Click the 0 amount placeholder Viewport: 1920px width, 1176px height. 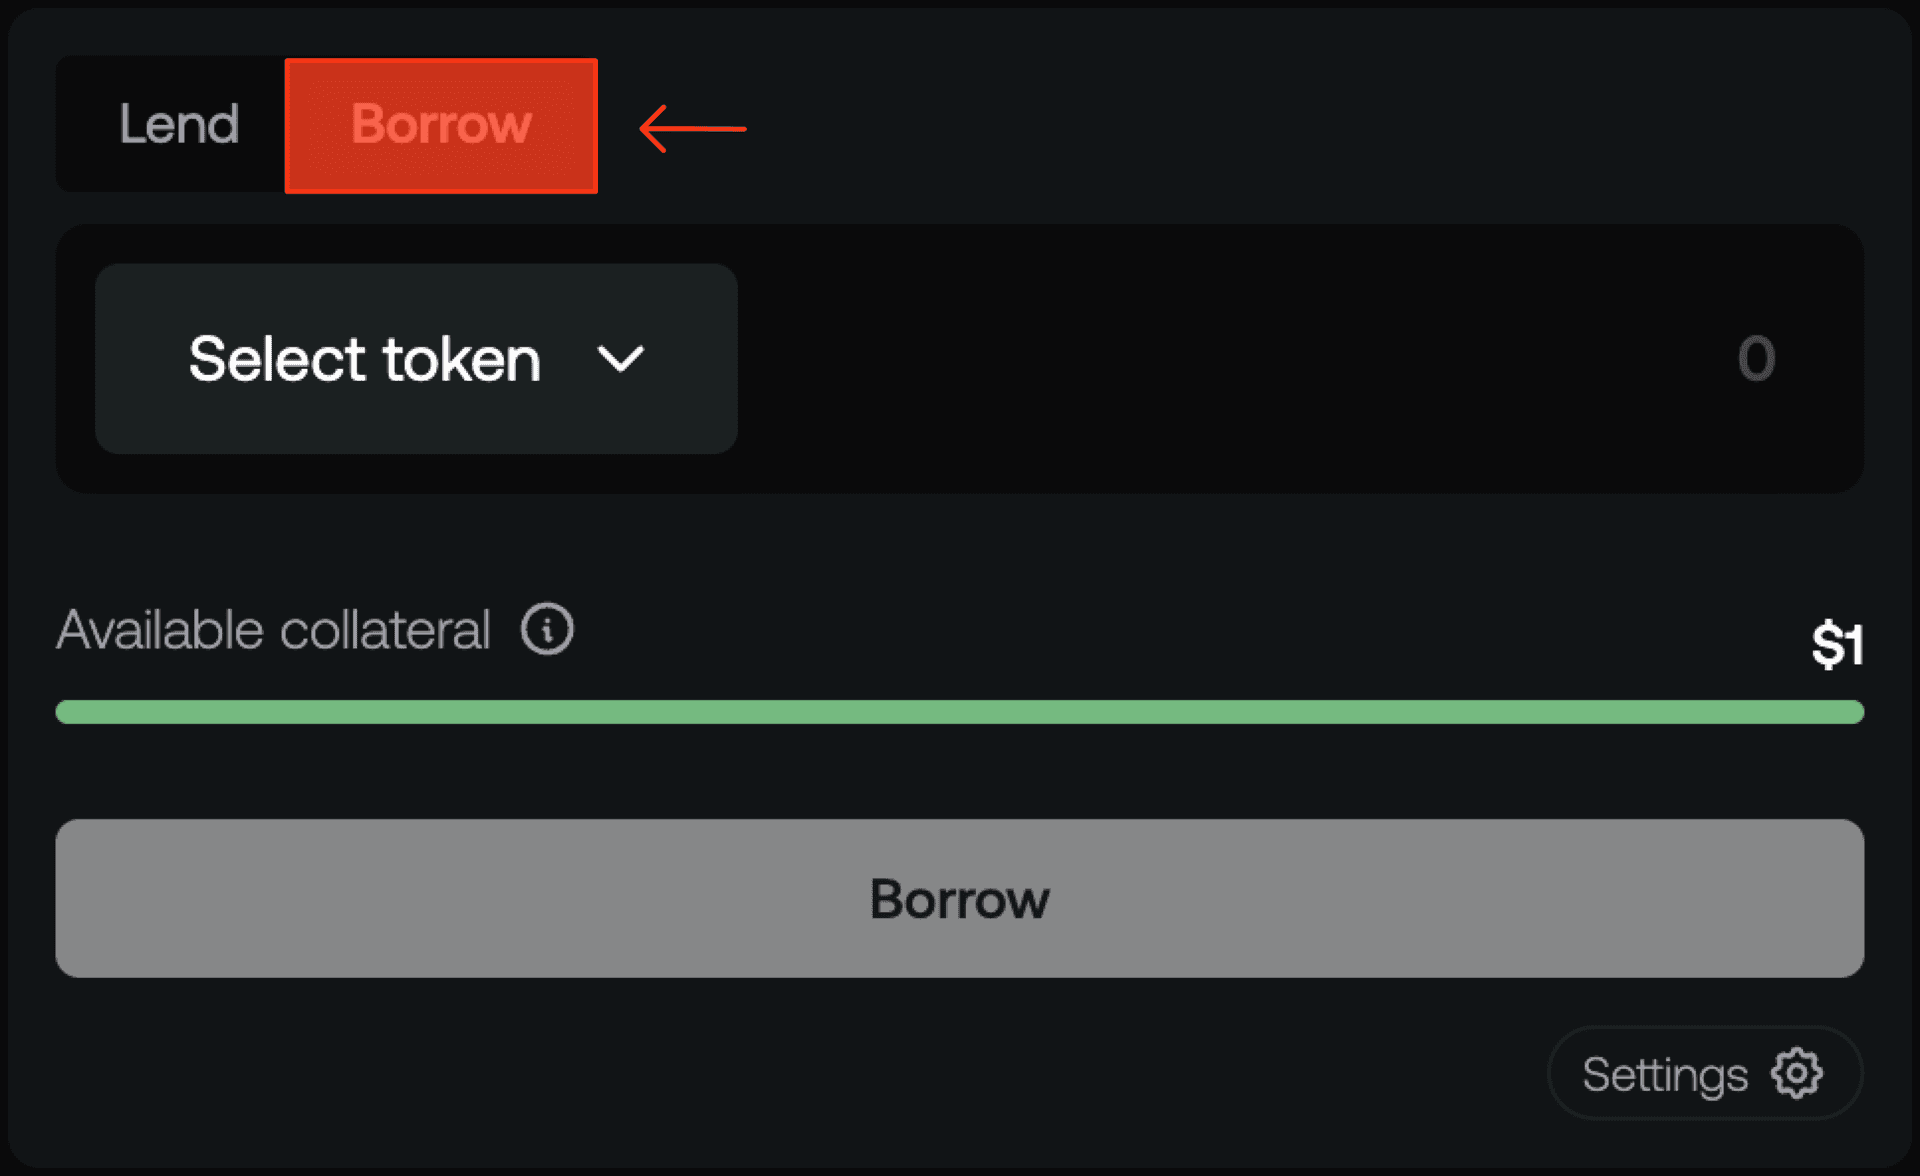[x=1756, y=358]
